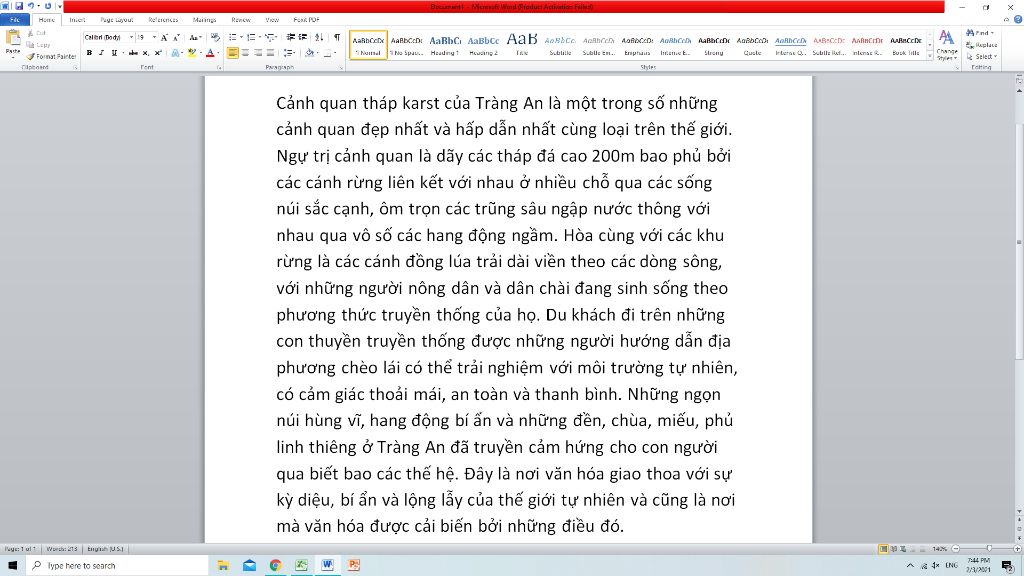The image size is (1024, 576).
Task: Toggle Strikethrough formatting
Action: (x=133, y=53)
